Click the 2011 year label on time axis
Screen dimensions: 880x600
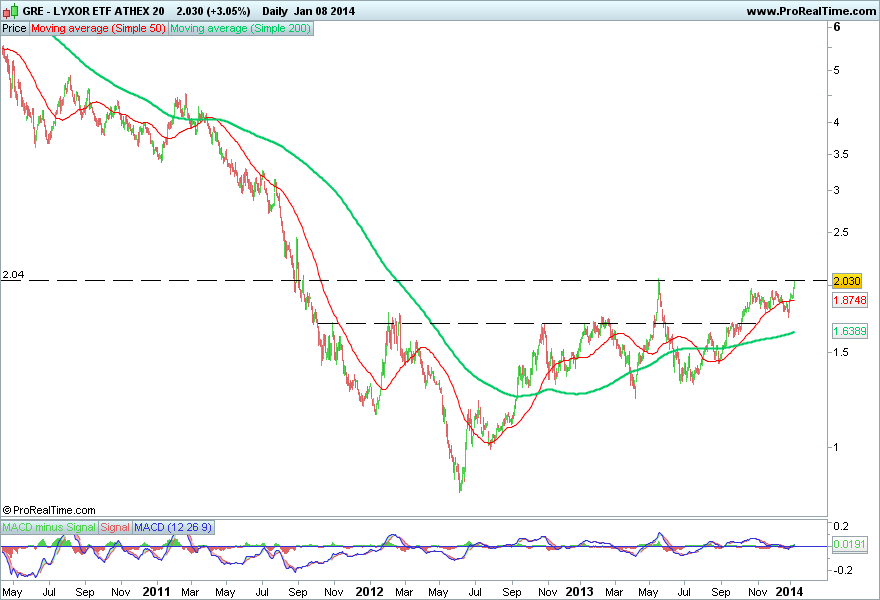coord(157,592)
